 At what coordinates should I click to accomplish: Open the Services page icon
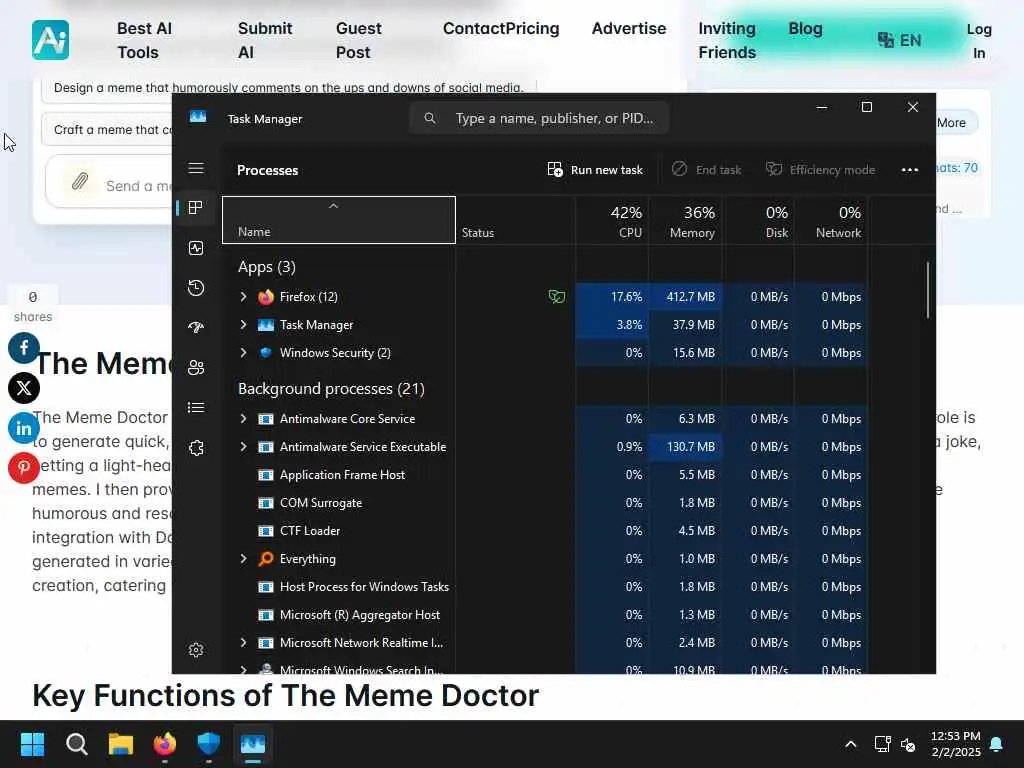pos(196,448)
